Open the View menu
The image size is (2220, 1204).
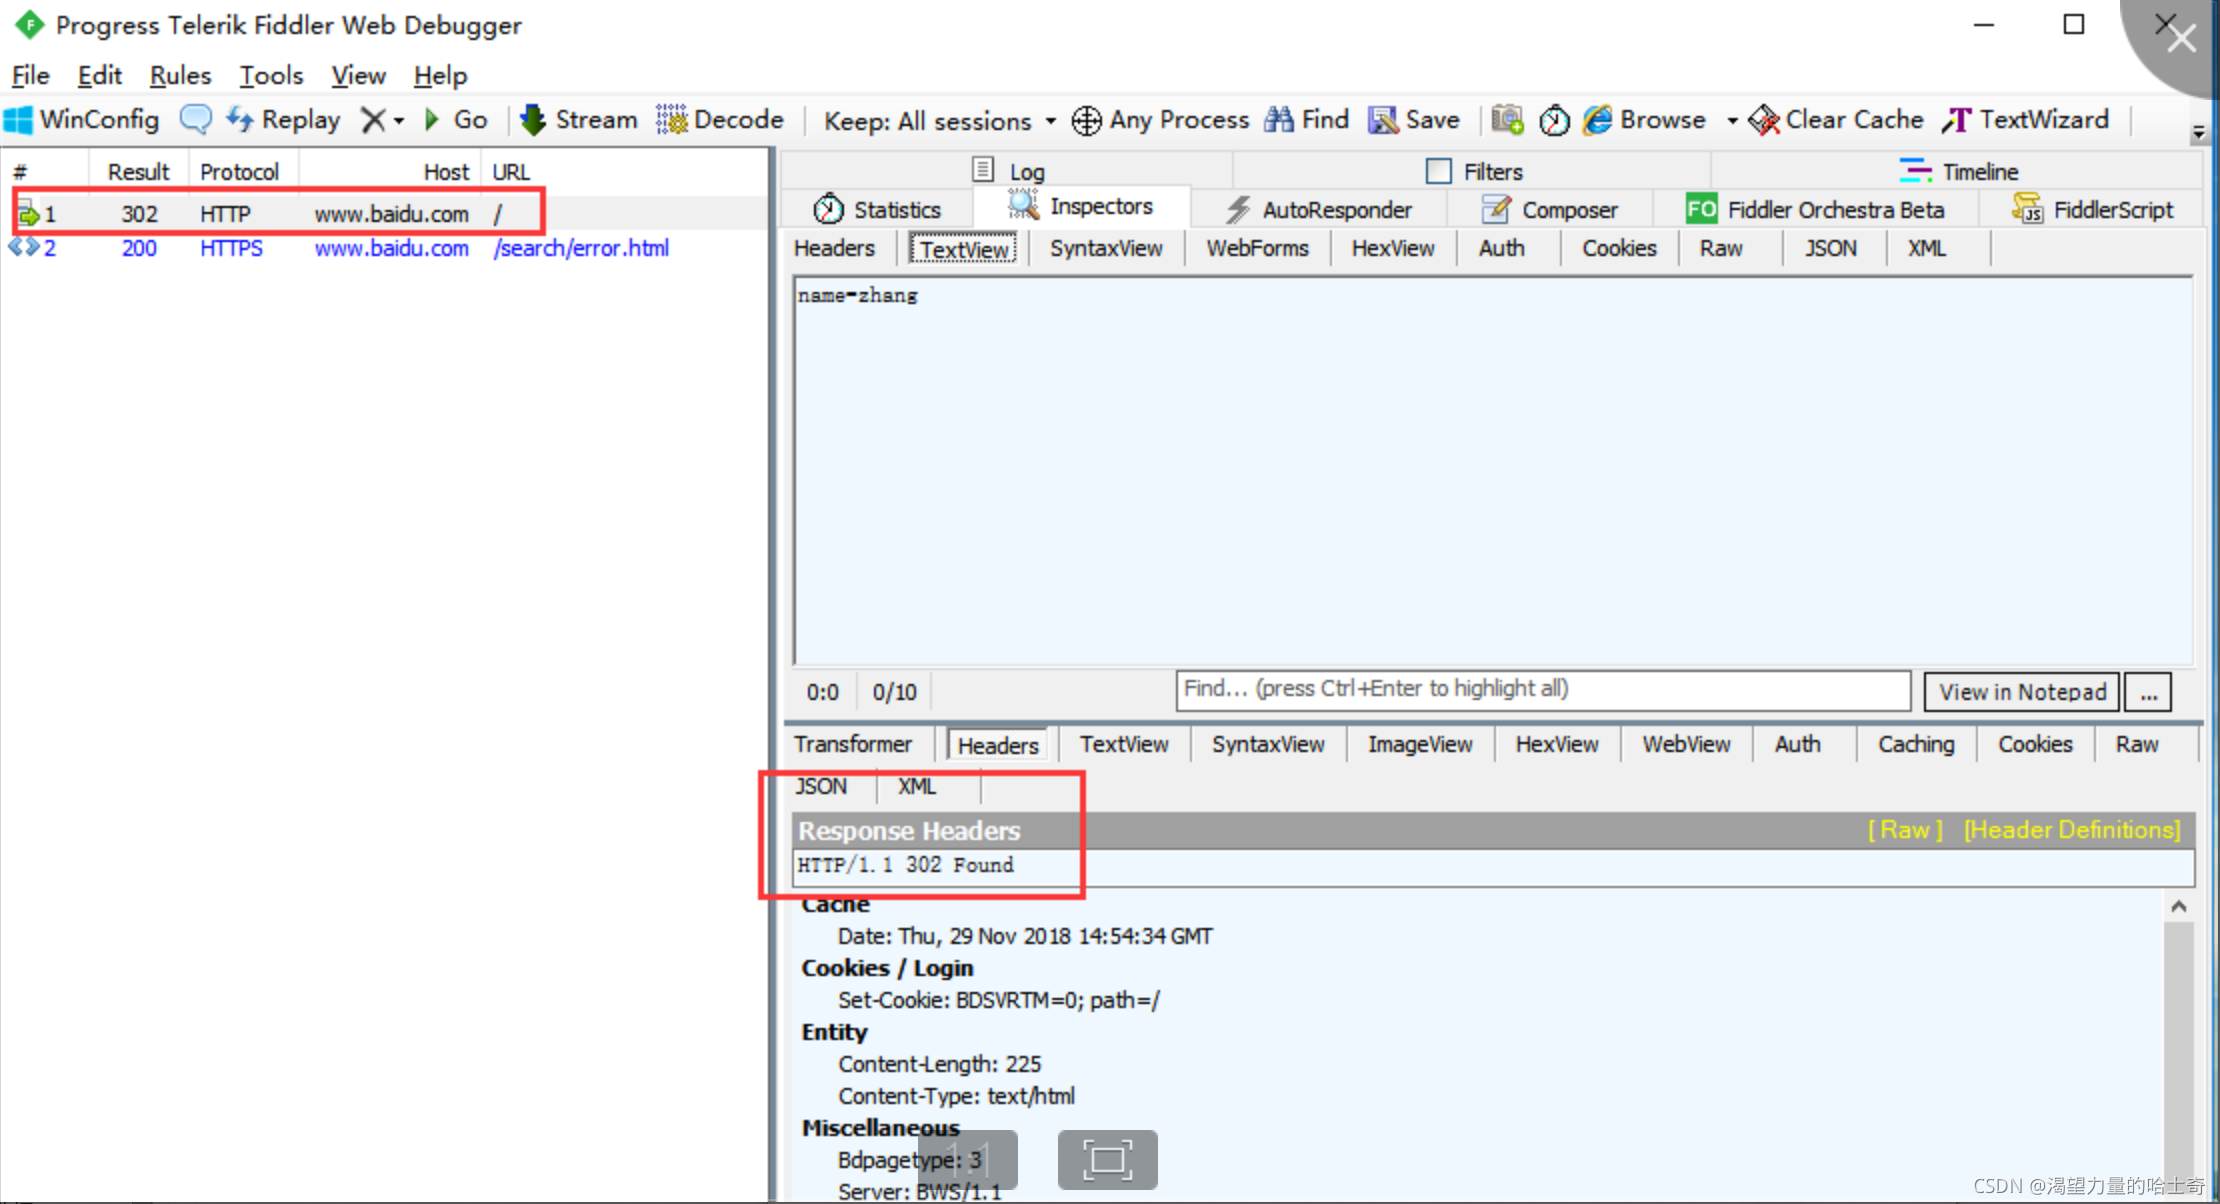358,76
